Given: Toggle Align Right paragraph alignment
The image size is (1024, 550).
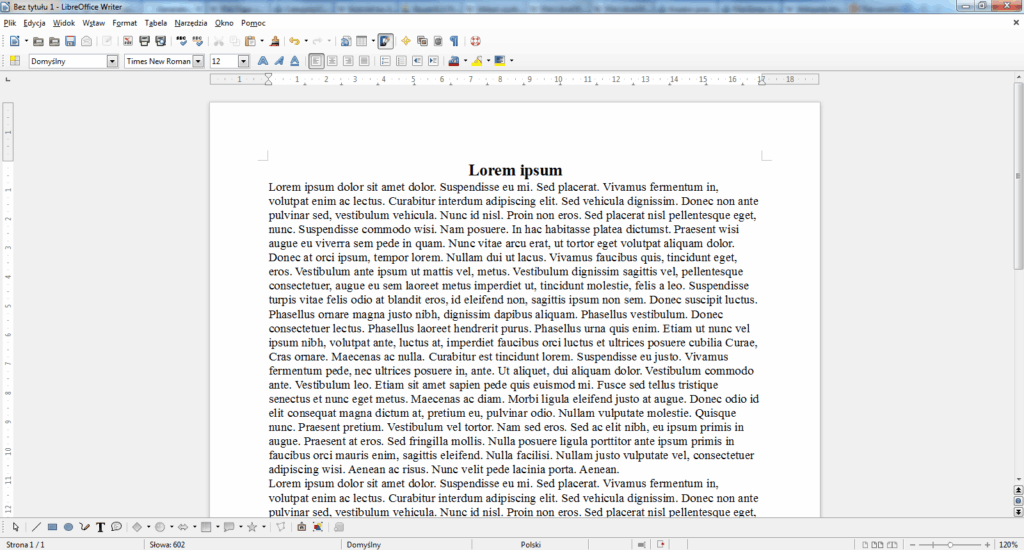Looking at the screenshot, I should [348, 61].
